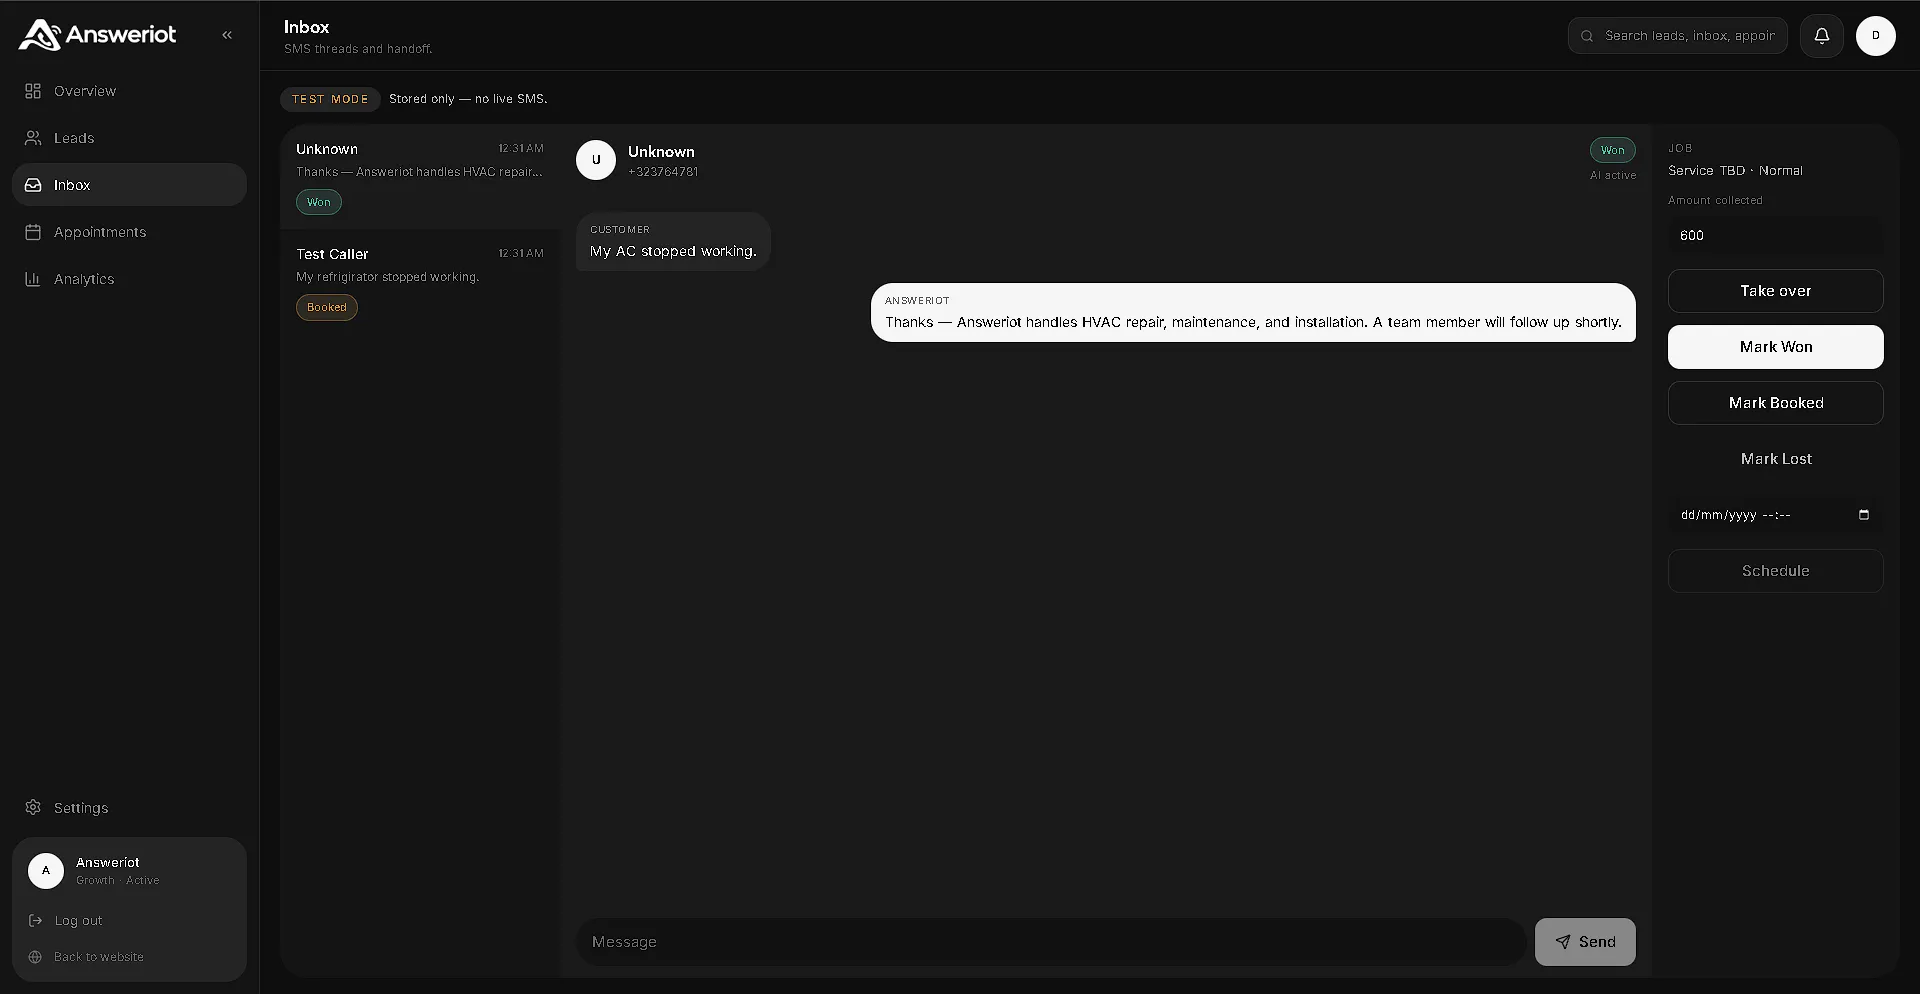This screenshot has height=994, width=1920.
Task: Click 'Stored only — no live SMS.' text
Action: click(x=468, y=99)
